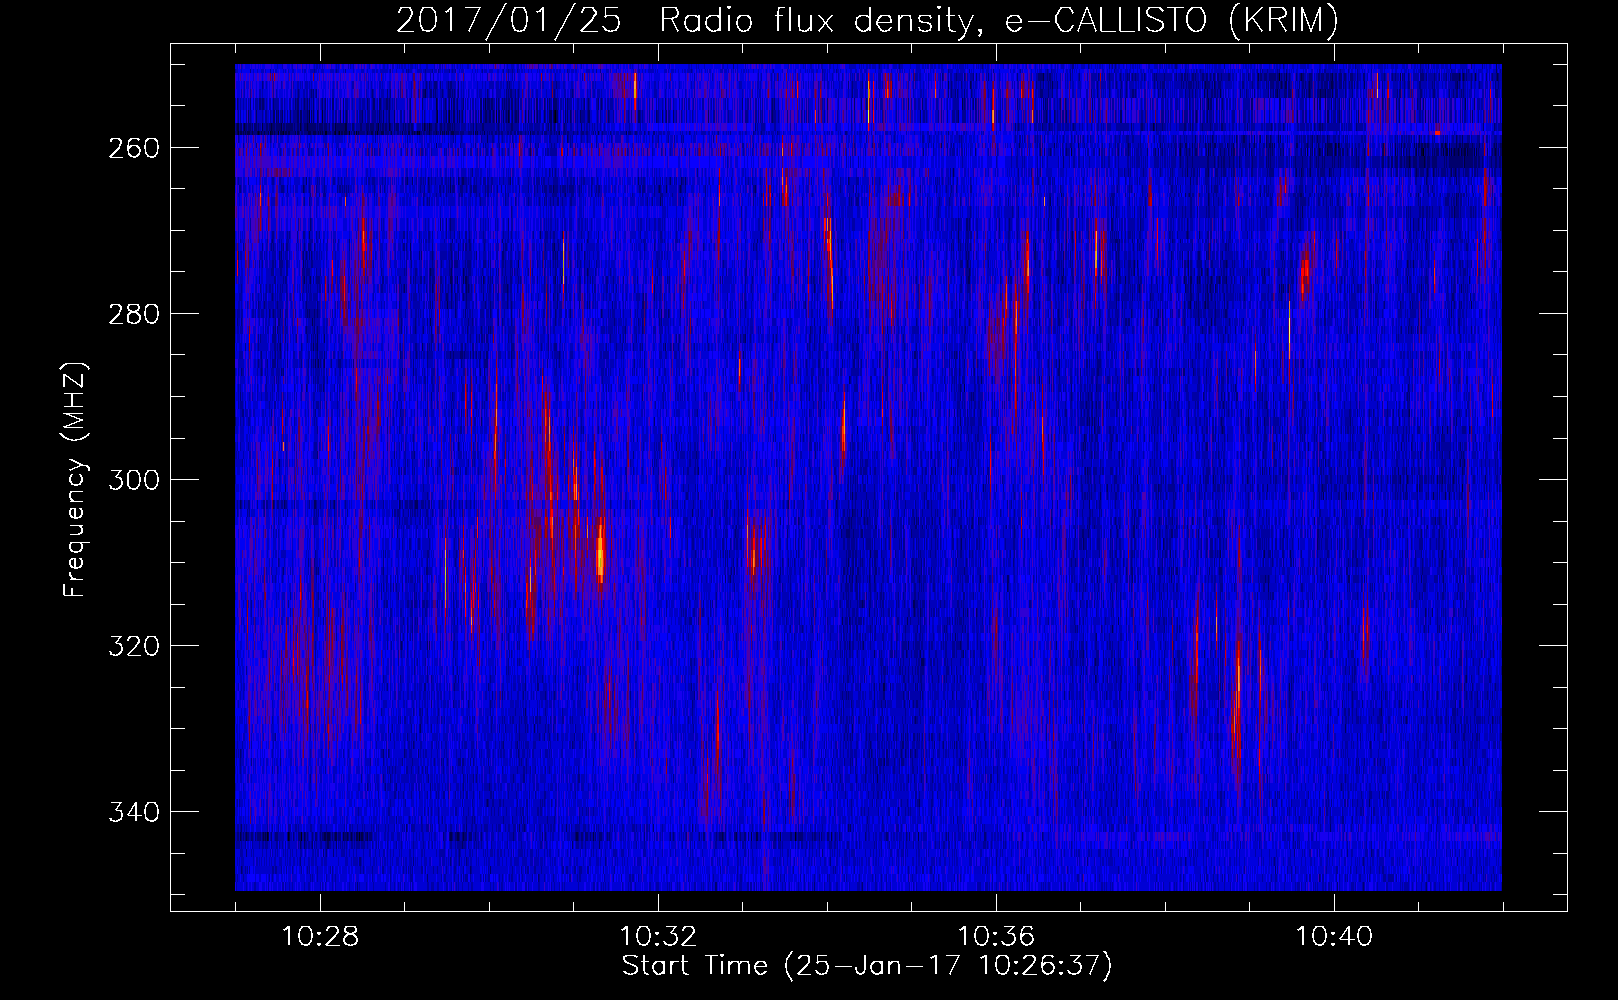Screen dimensions: 1618x1000
Task: Click the 'Start Time (25-Jan-17 10:26:37)' label
Action: [x=867, y=966]
